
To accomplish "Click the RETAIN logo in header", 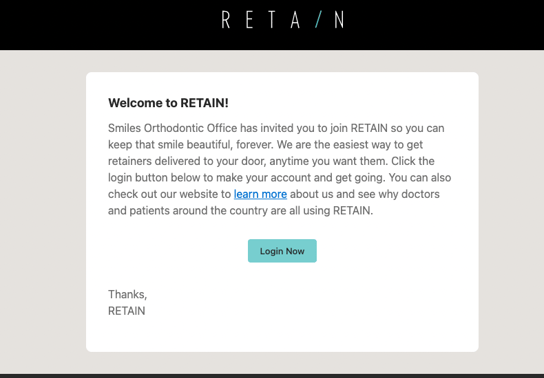I will [x=283, y=20].
